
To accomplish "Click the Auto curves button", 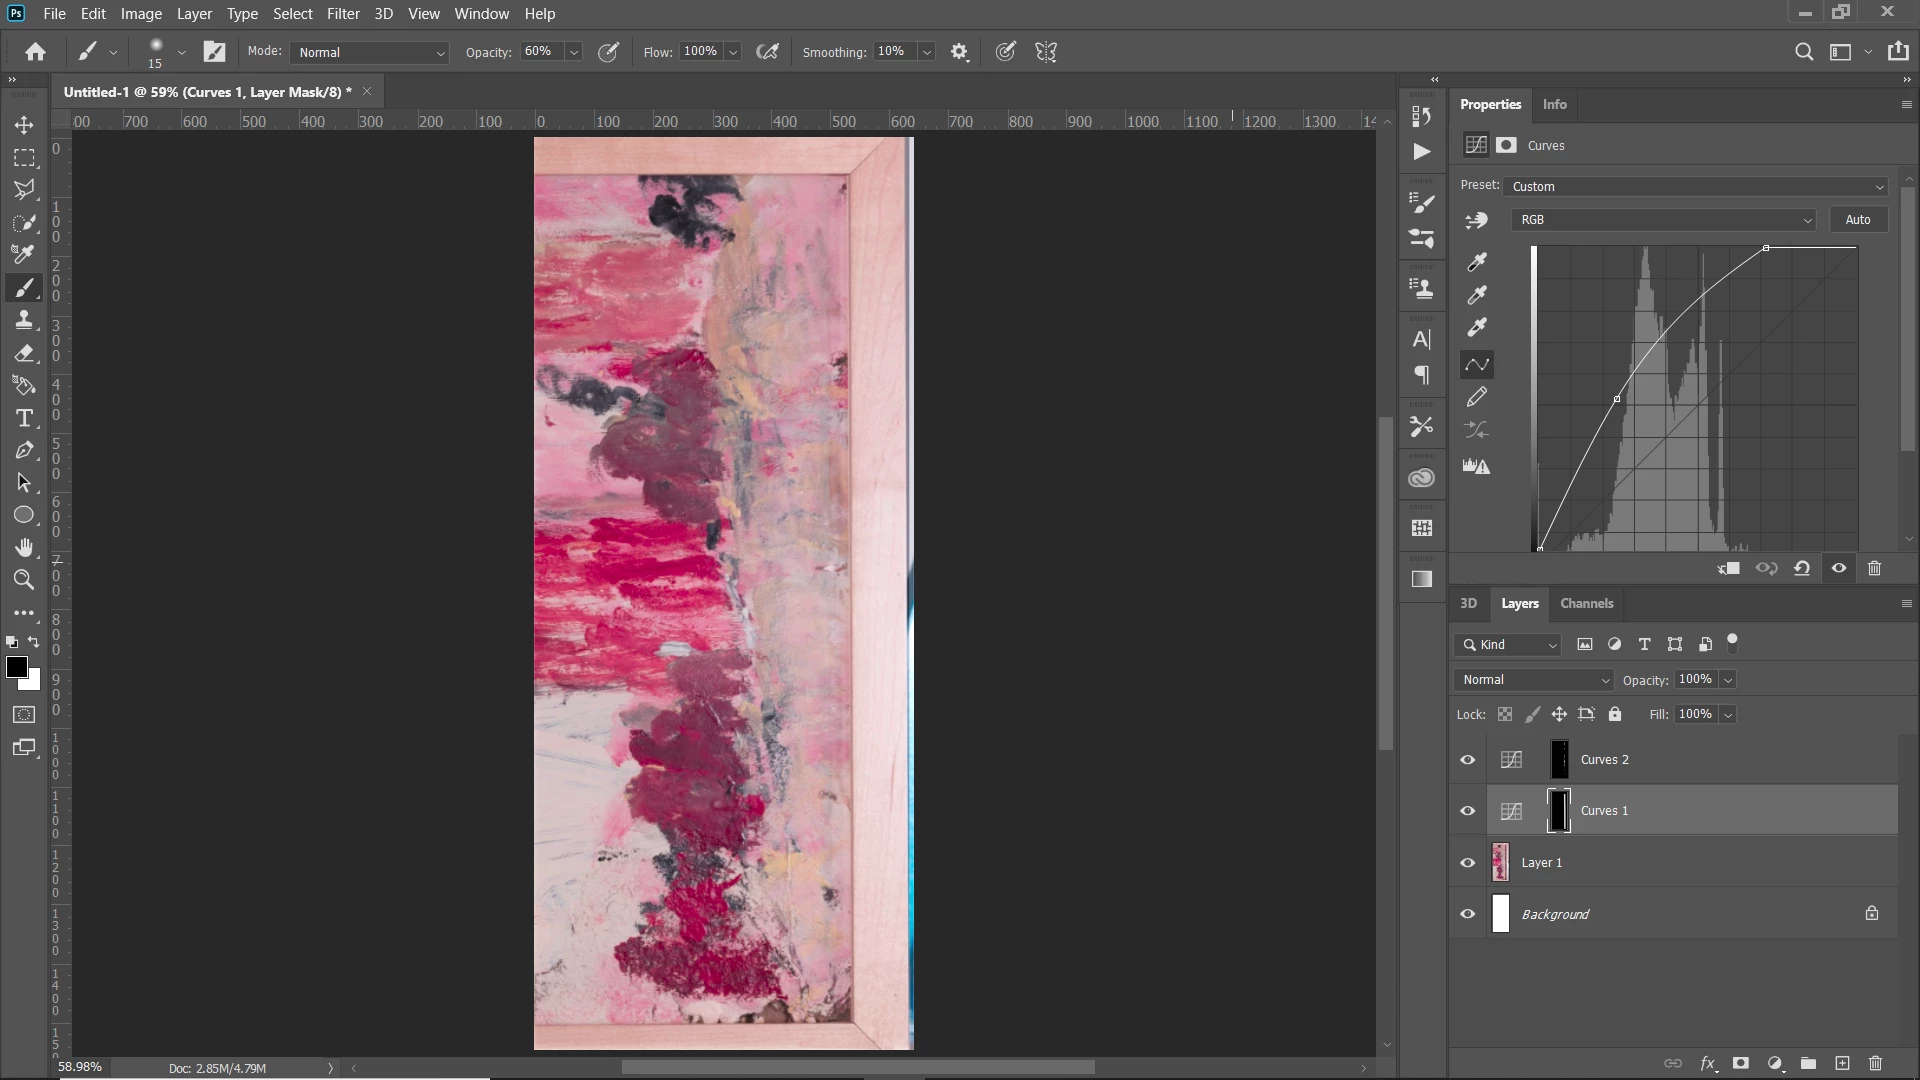I will click(x=1857, y=220).
